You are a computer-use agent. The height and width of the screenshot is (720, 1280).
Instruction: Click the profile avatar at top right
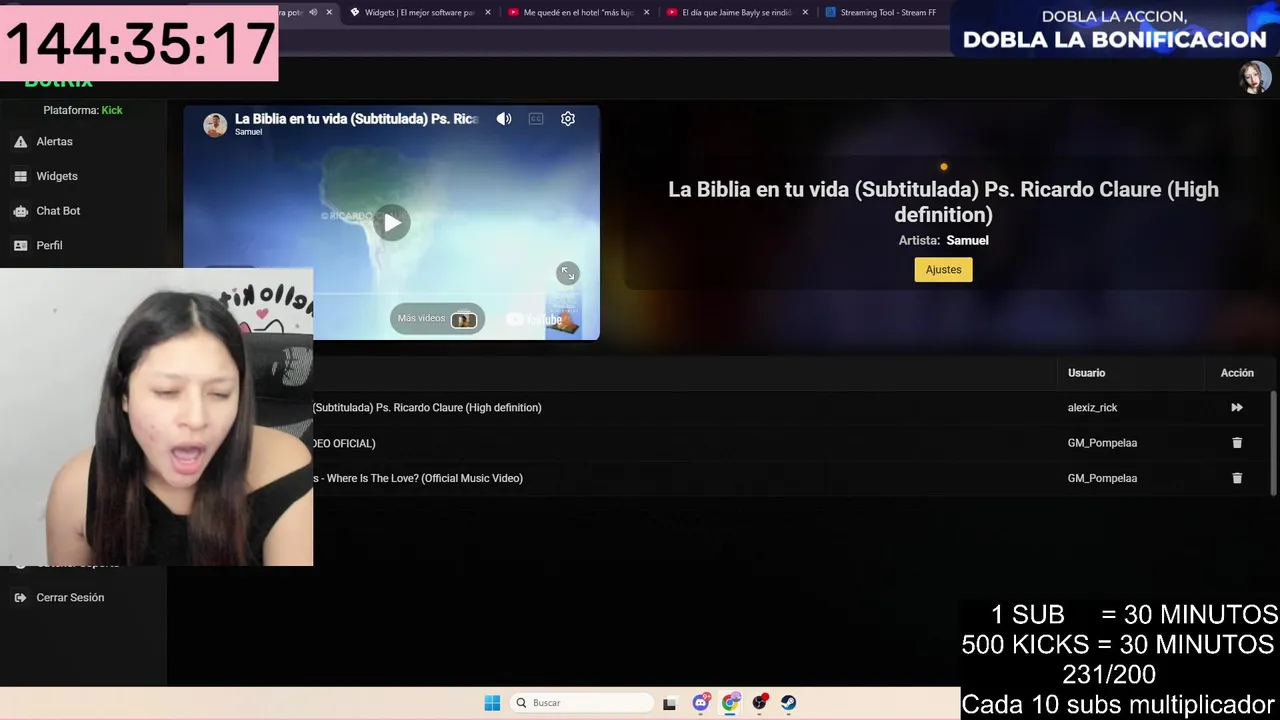click(1254, 77)
